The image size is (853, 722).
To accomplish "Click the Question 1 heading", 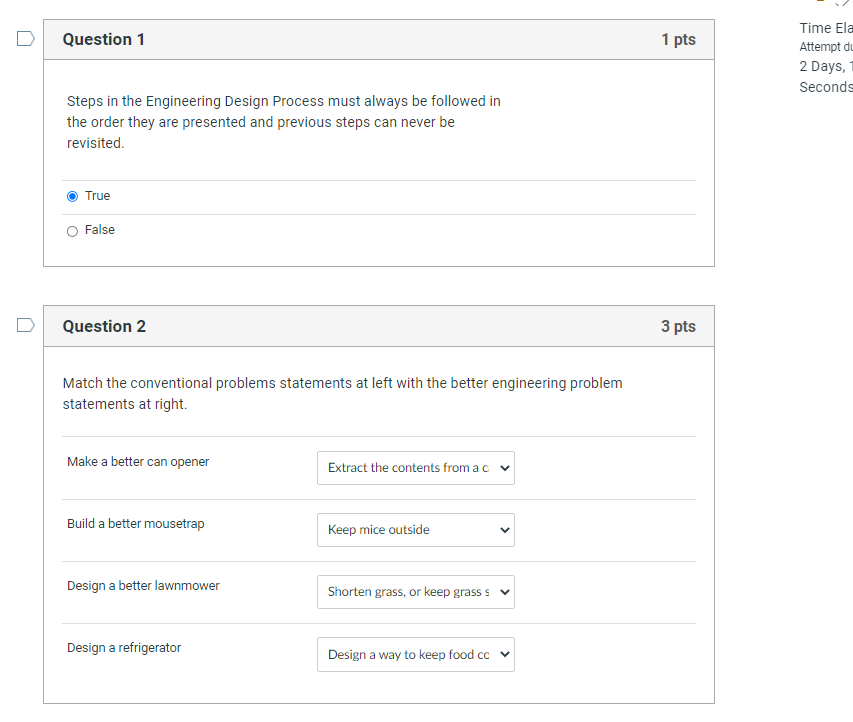I will 104,39.
